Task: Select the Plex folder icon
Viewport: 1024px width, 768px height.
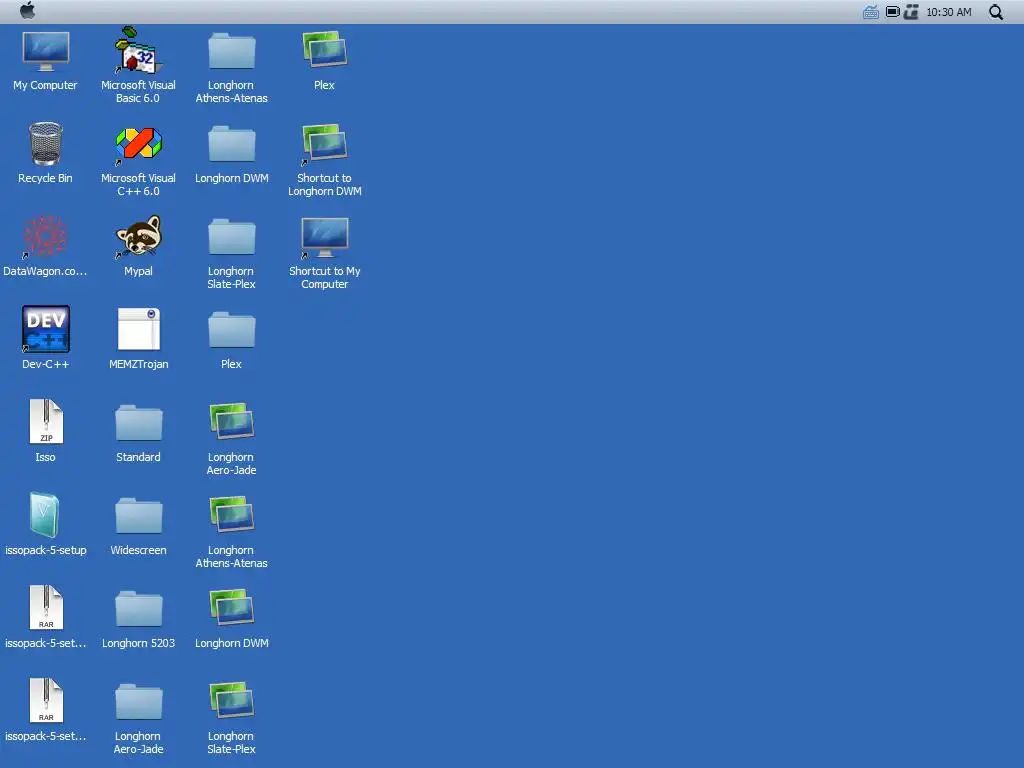Action: pyautogui.click(x=231, y=330)
